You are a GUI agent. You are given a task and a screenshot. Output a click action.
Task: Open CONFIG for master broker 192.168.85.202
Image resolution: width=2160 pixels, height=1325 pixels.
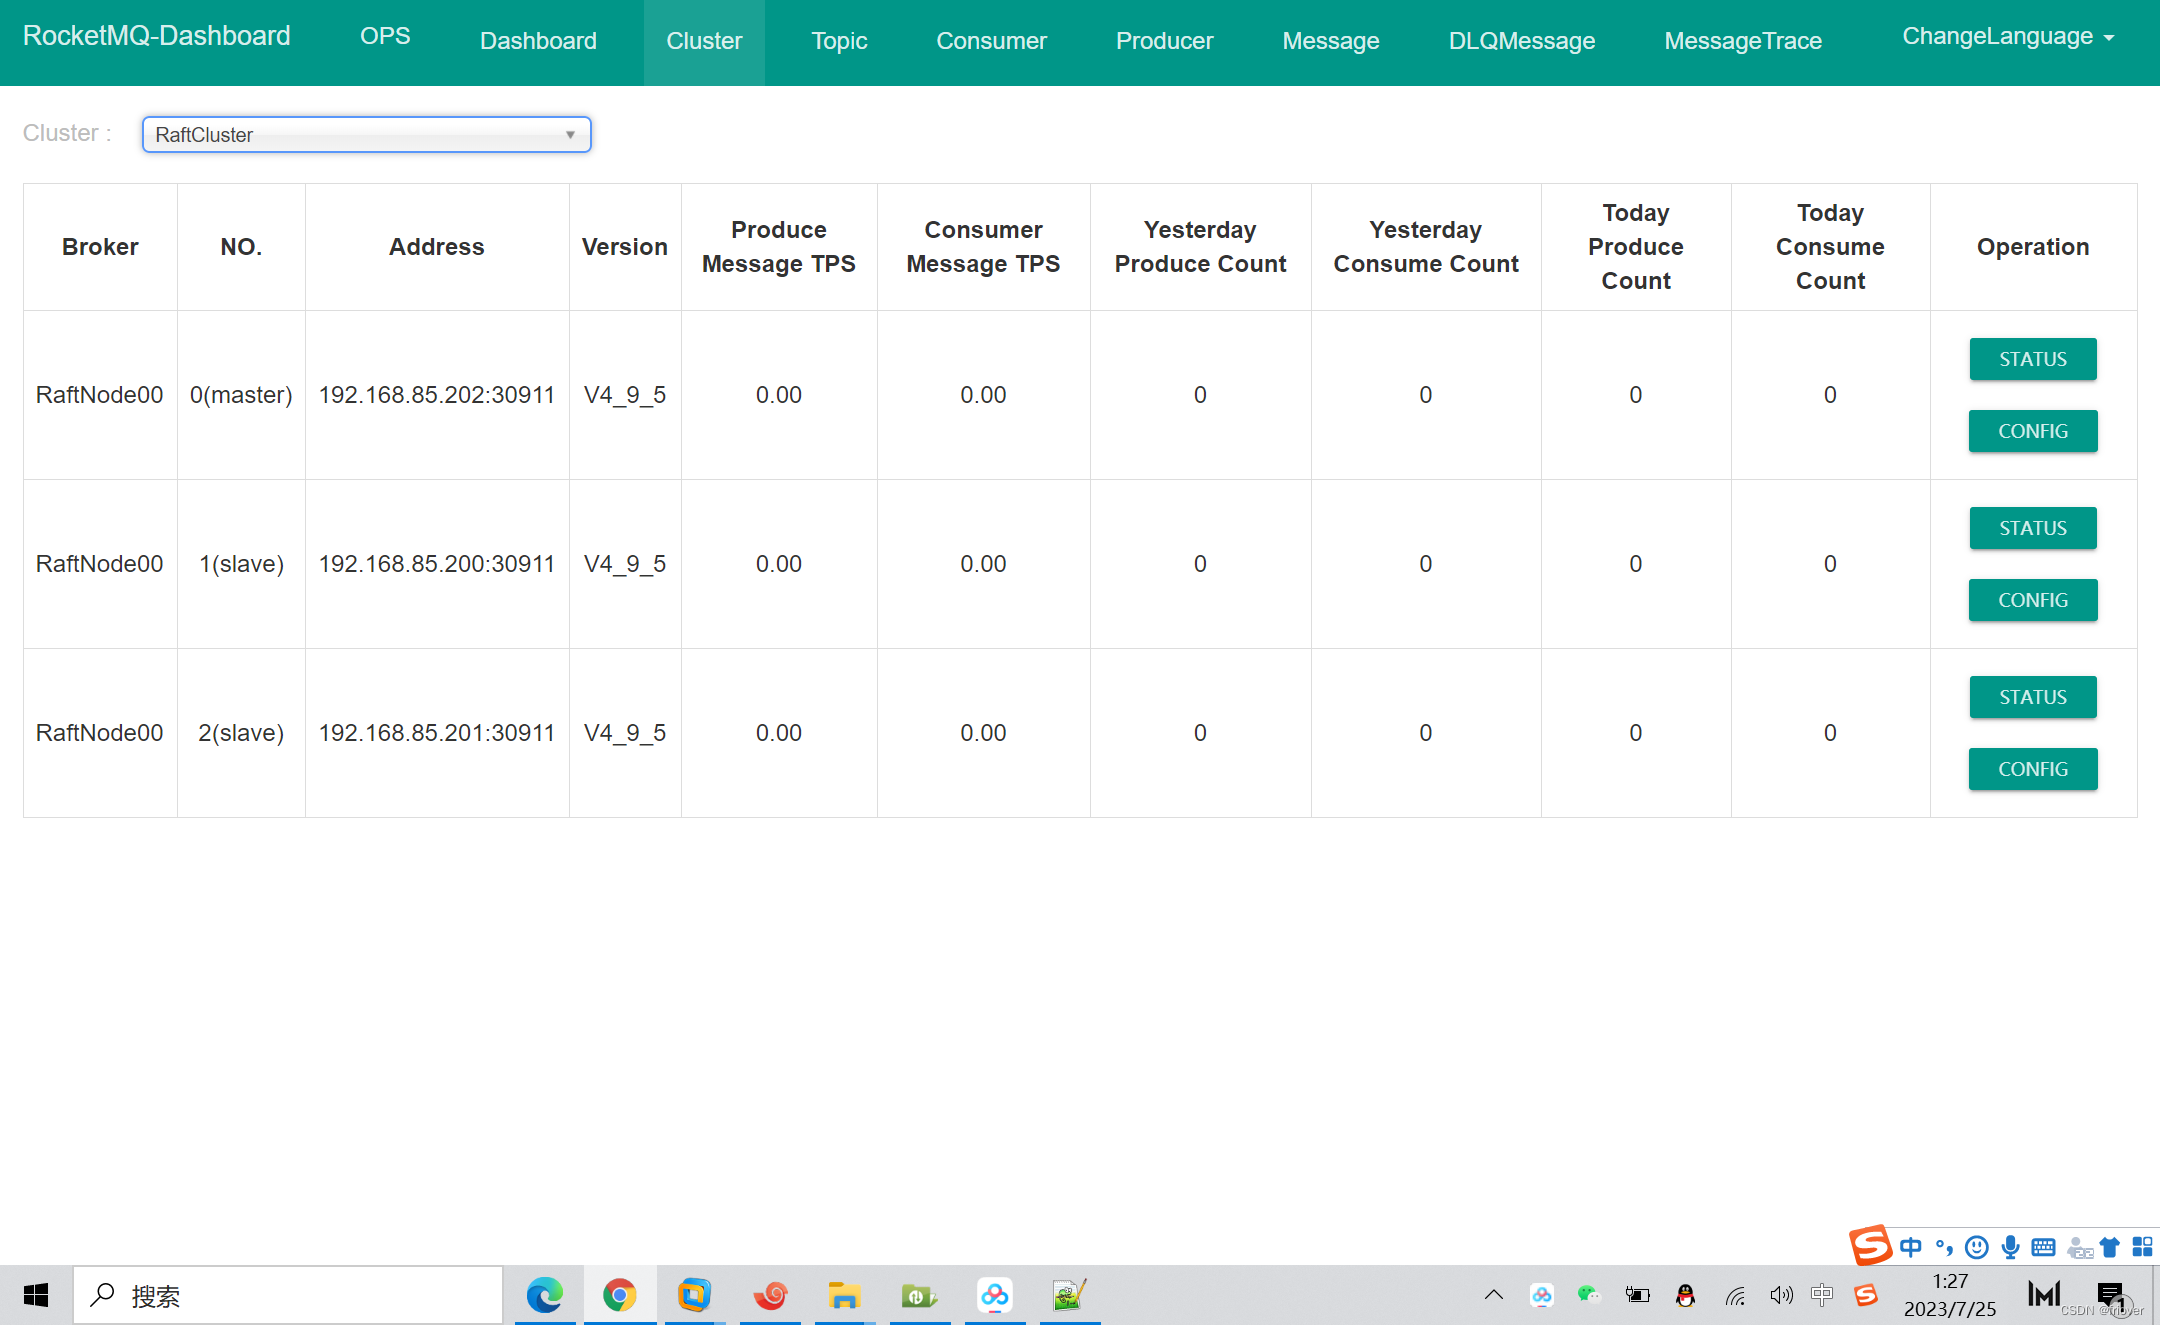[2033, 431]
